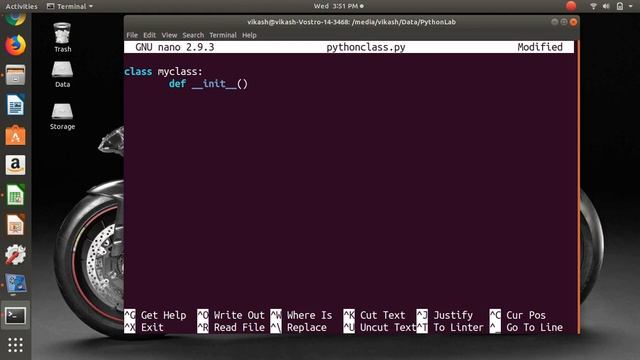Open the Amazon dock icon
Screen dimensions: 640x360
16,165
